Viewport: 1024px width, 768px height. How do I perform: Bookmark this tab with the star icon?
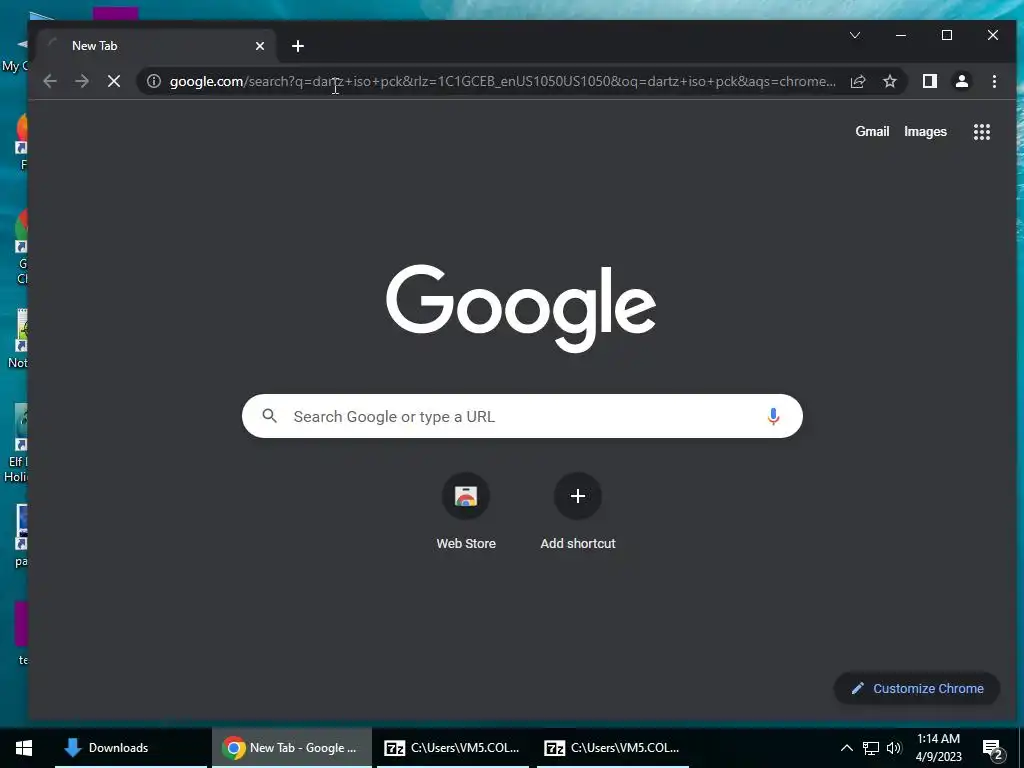click(889, 81)
